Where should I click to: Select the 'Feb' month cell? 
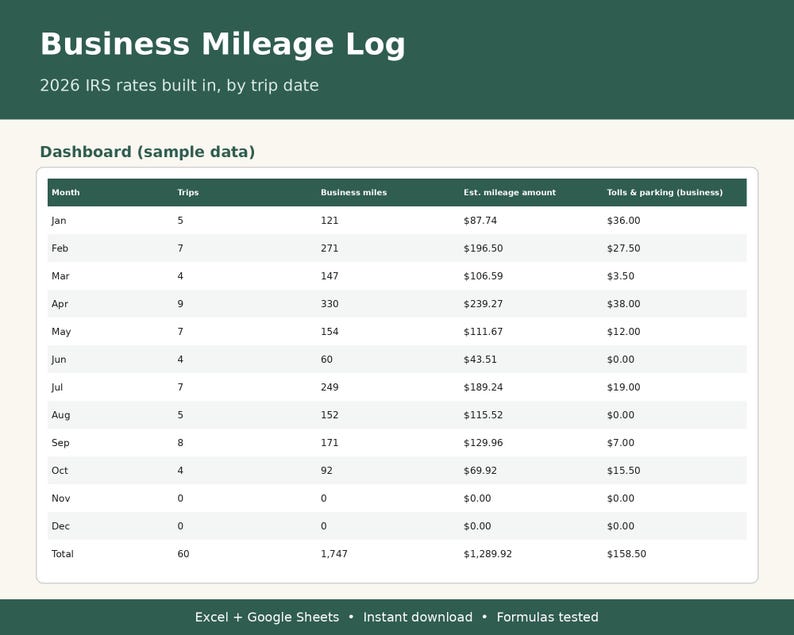[x=60, y=248]
